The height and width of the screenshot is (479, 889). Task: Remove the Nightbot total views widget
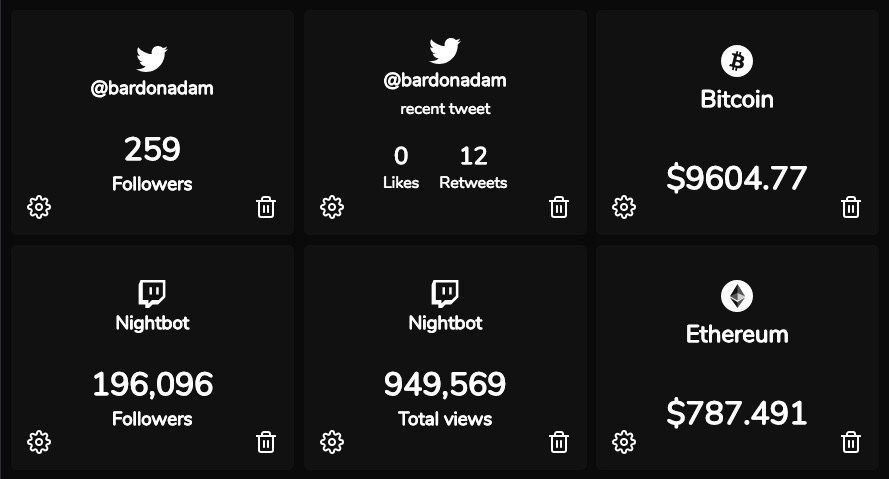tap(559, 442)
